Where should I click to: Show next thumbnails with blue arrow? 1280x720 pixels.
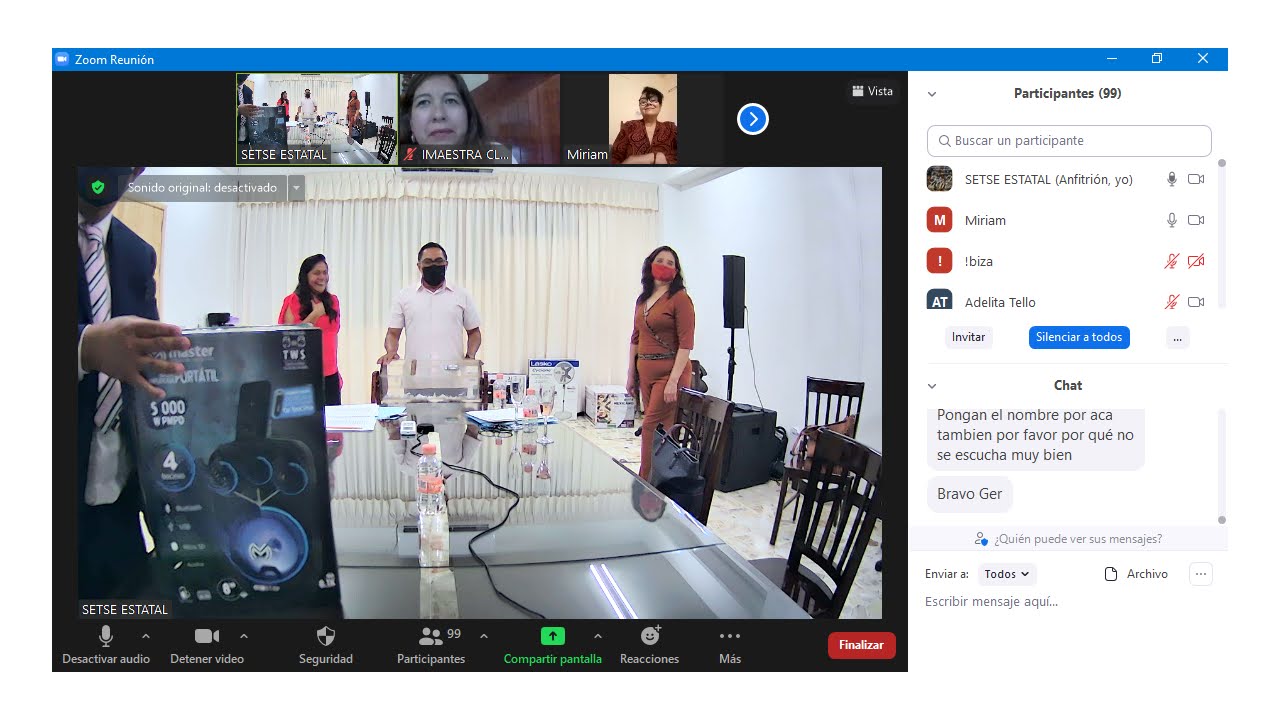(752, 120)
